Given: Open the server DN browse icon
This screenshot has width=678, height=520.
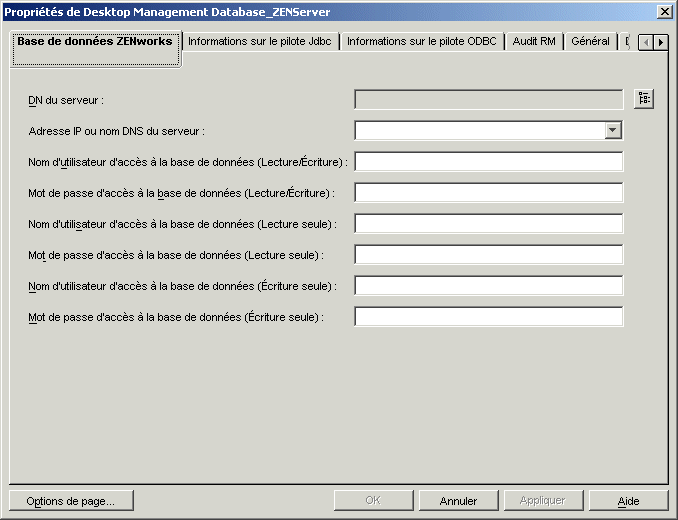Looking at the screenshot, I should [x=644, y=99].
